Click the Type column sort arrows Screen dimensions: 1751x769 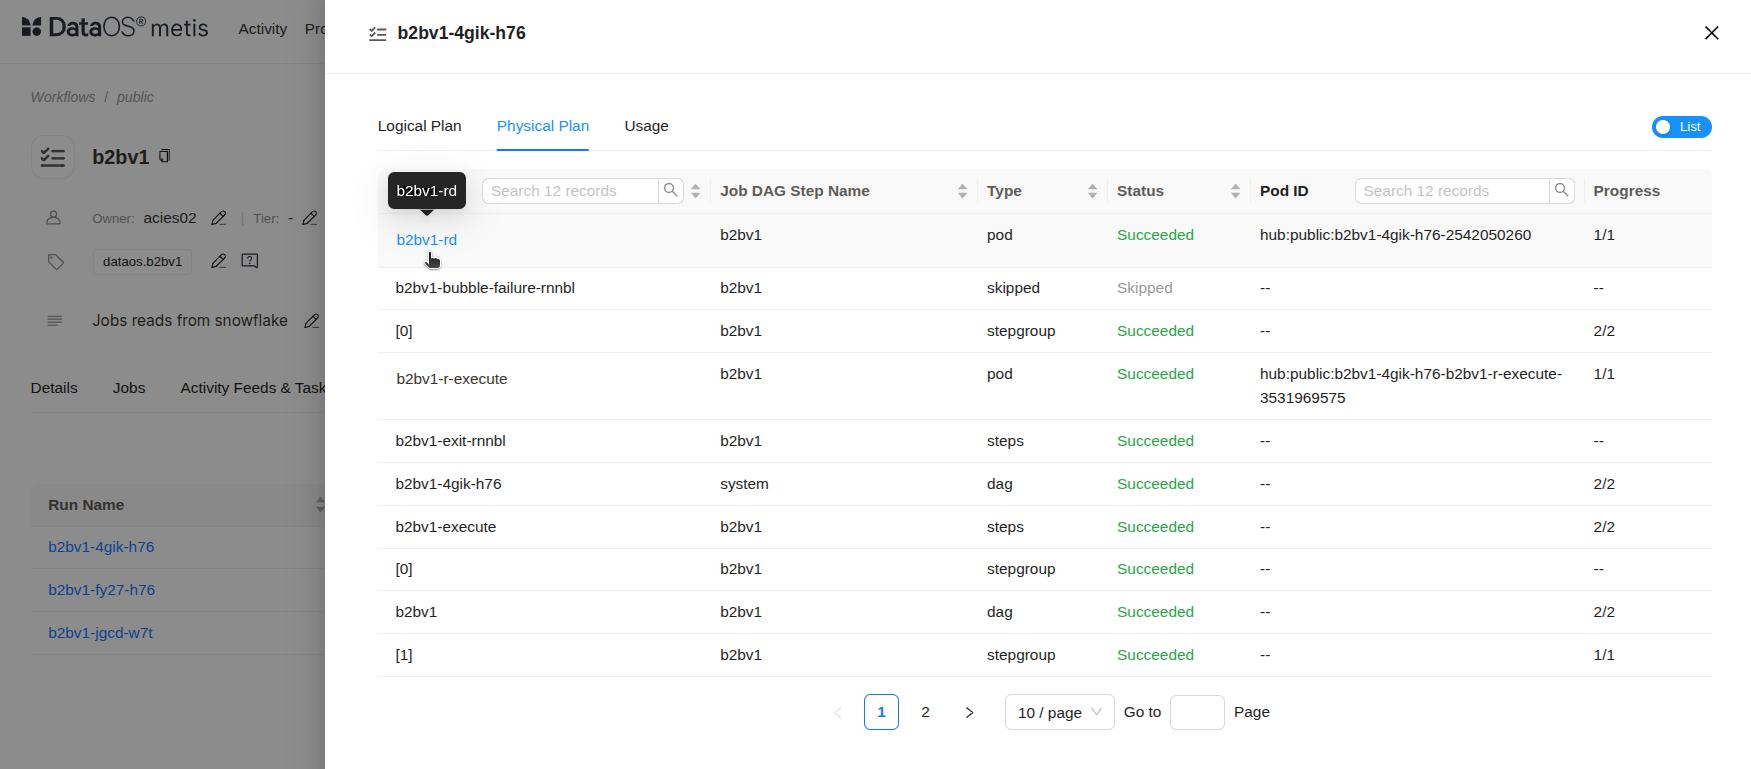click(x=1092, y=191)
